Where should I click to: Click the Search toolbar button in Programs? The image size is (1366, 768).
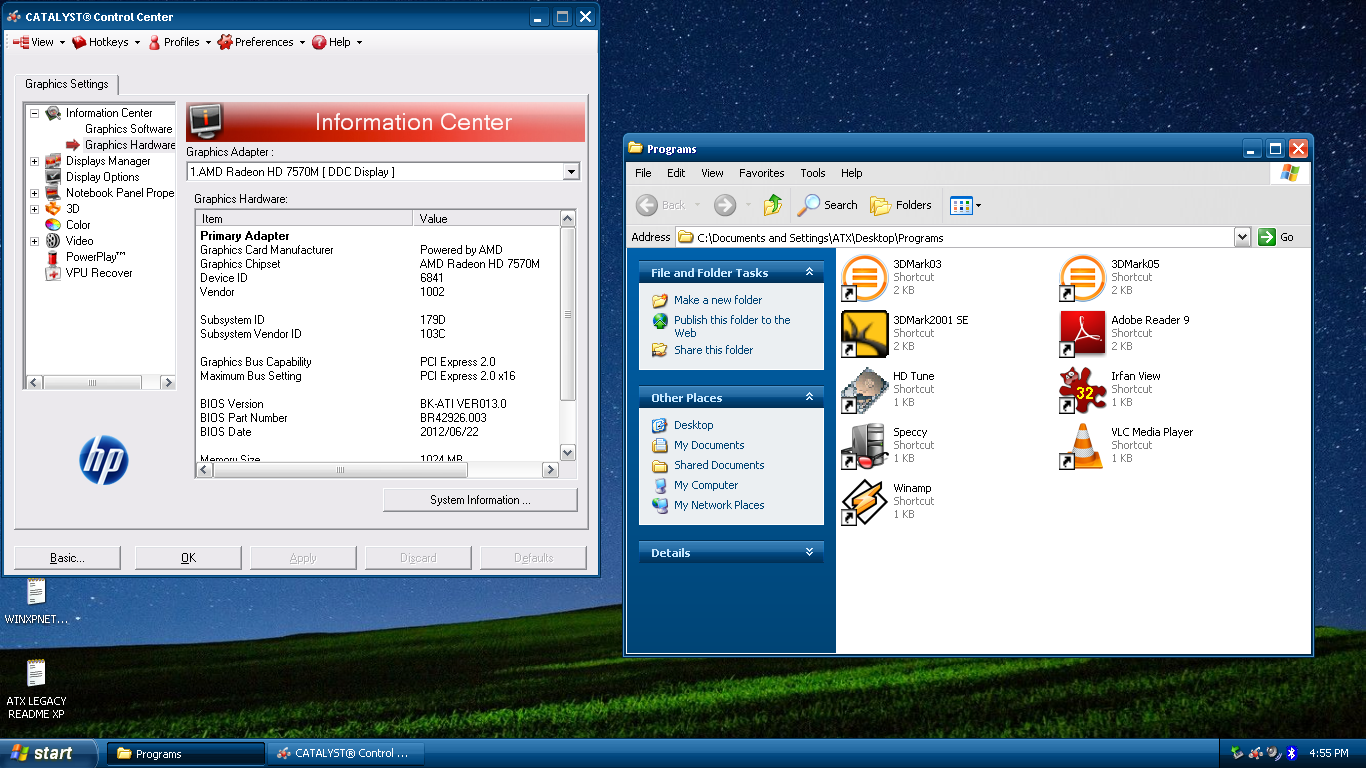click(828, 205)
